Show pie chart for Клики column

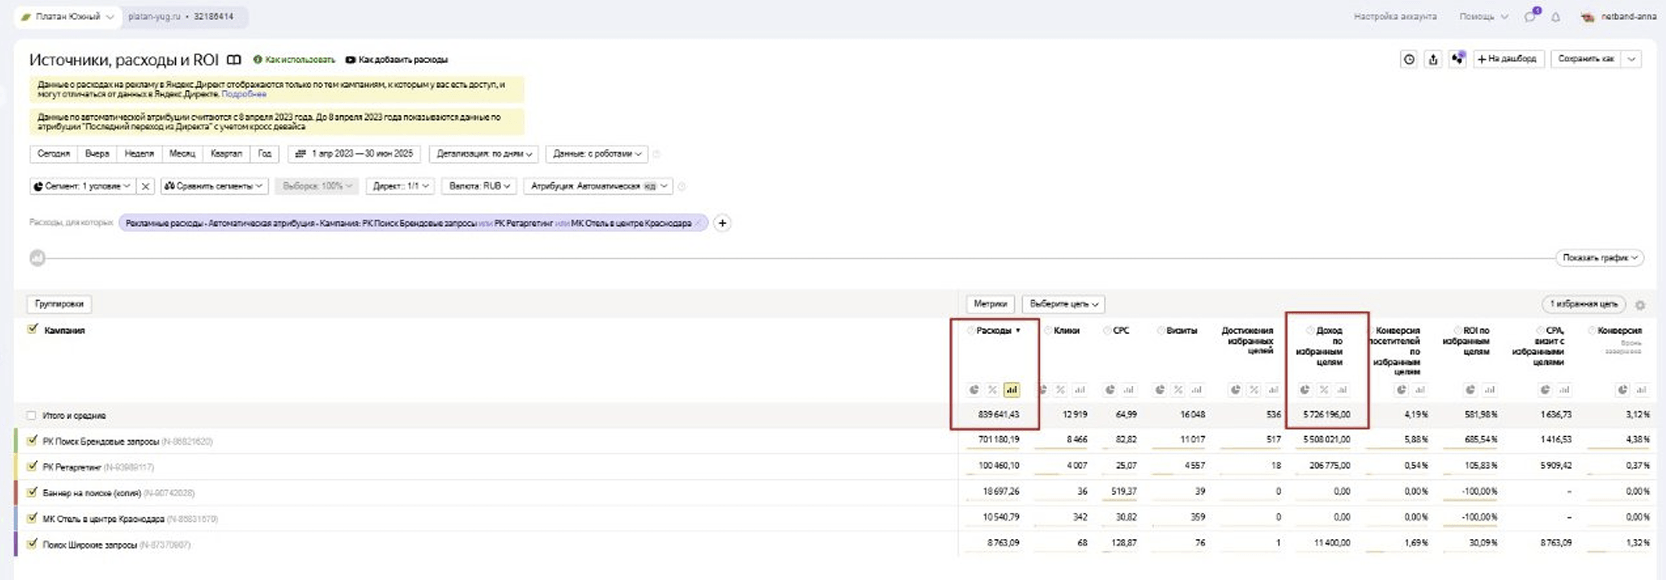(1043, 390)
